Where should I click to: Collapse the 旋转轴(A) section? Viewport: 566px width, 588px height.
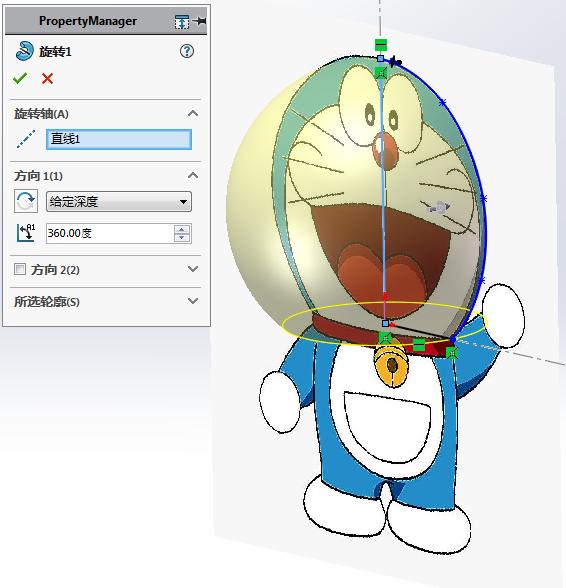[193, 114]
